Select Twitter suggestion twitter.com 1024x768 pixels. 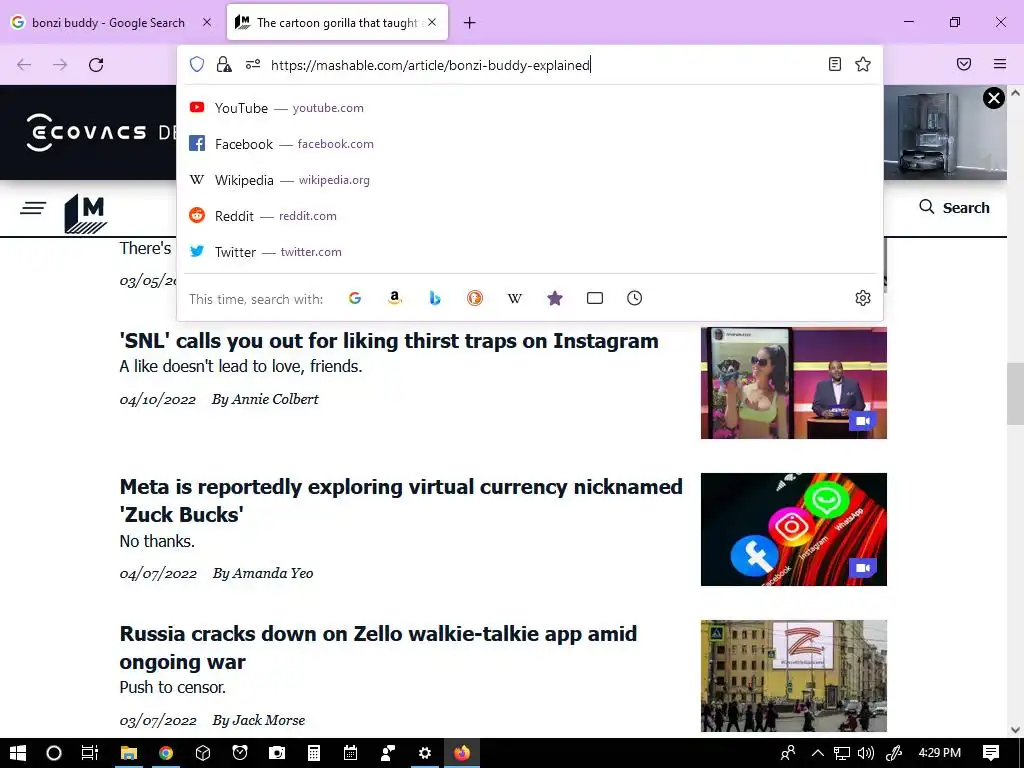[x=530, y=251]
